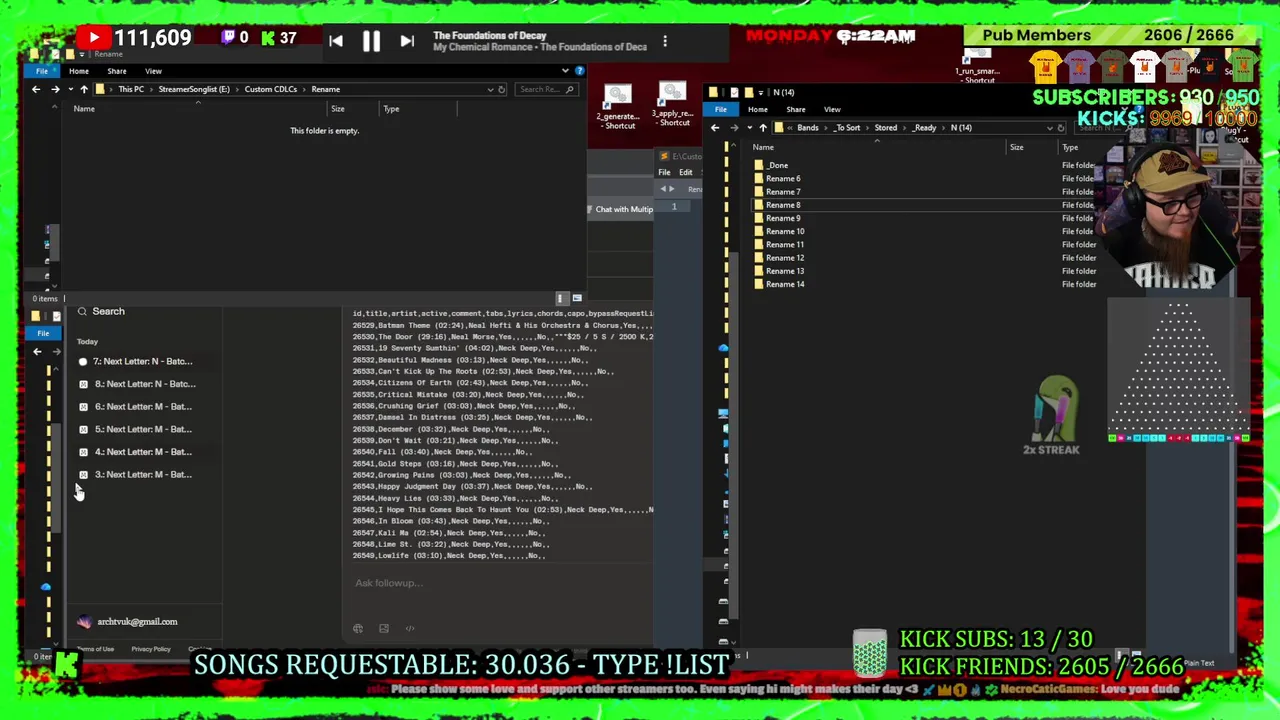Open the File menu in Rename window
The width and height of the screenshot is (1280, 720).
point(42,71)
